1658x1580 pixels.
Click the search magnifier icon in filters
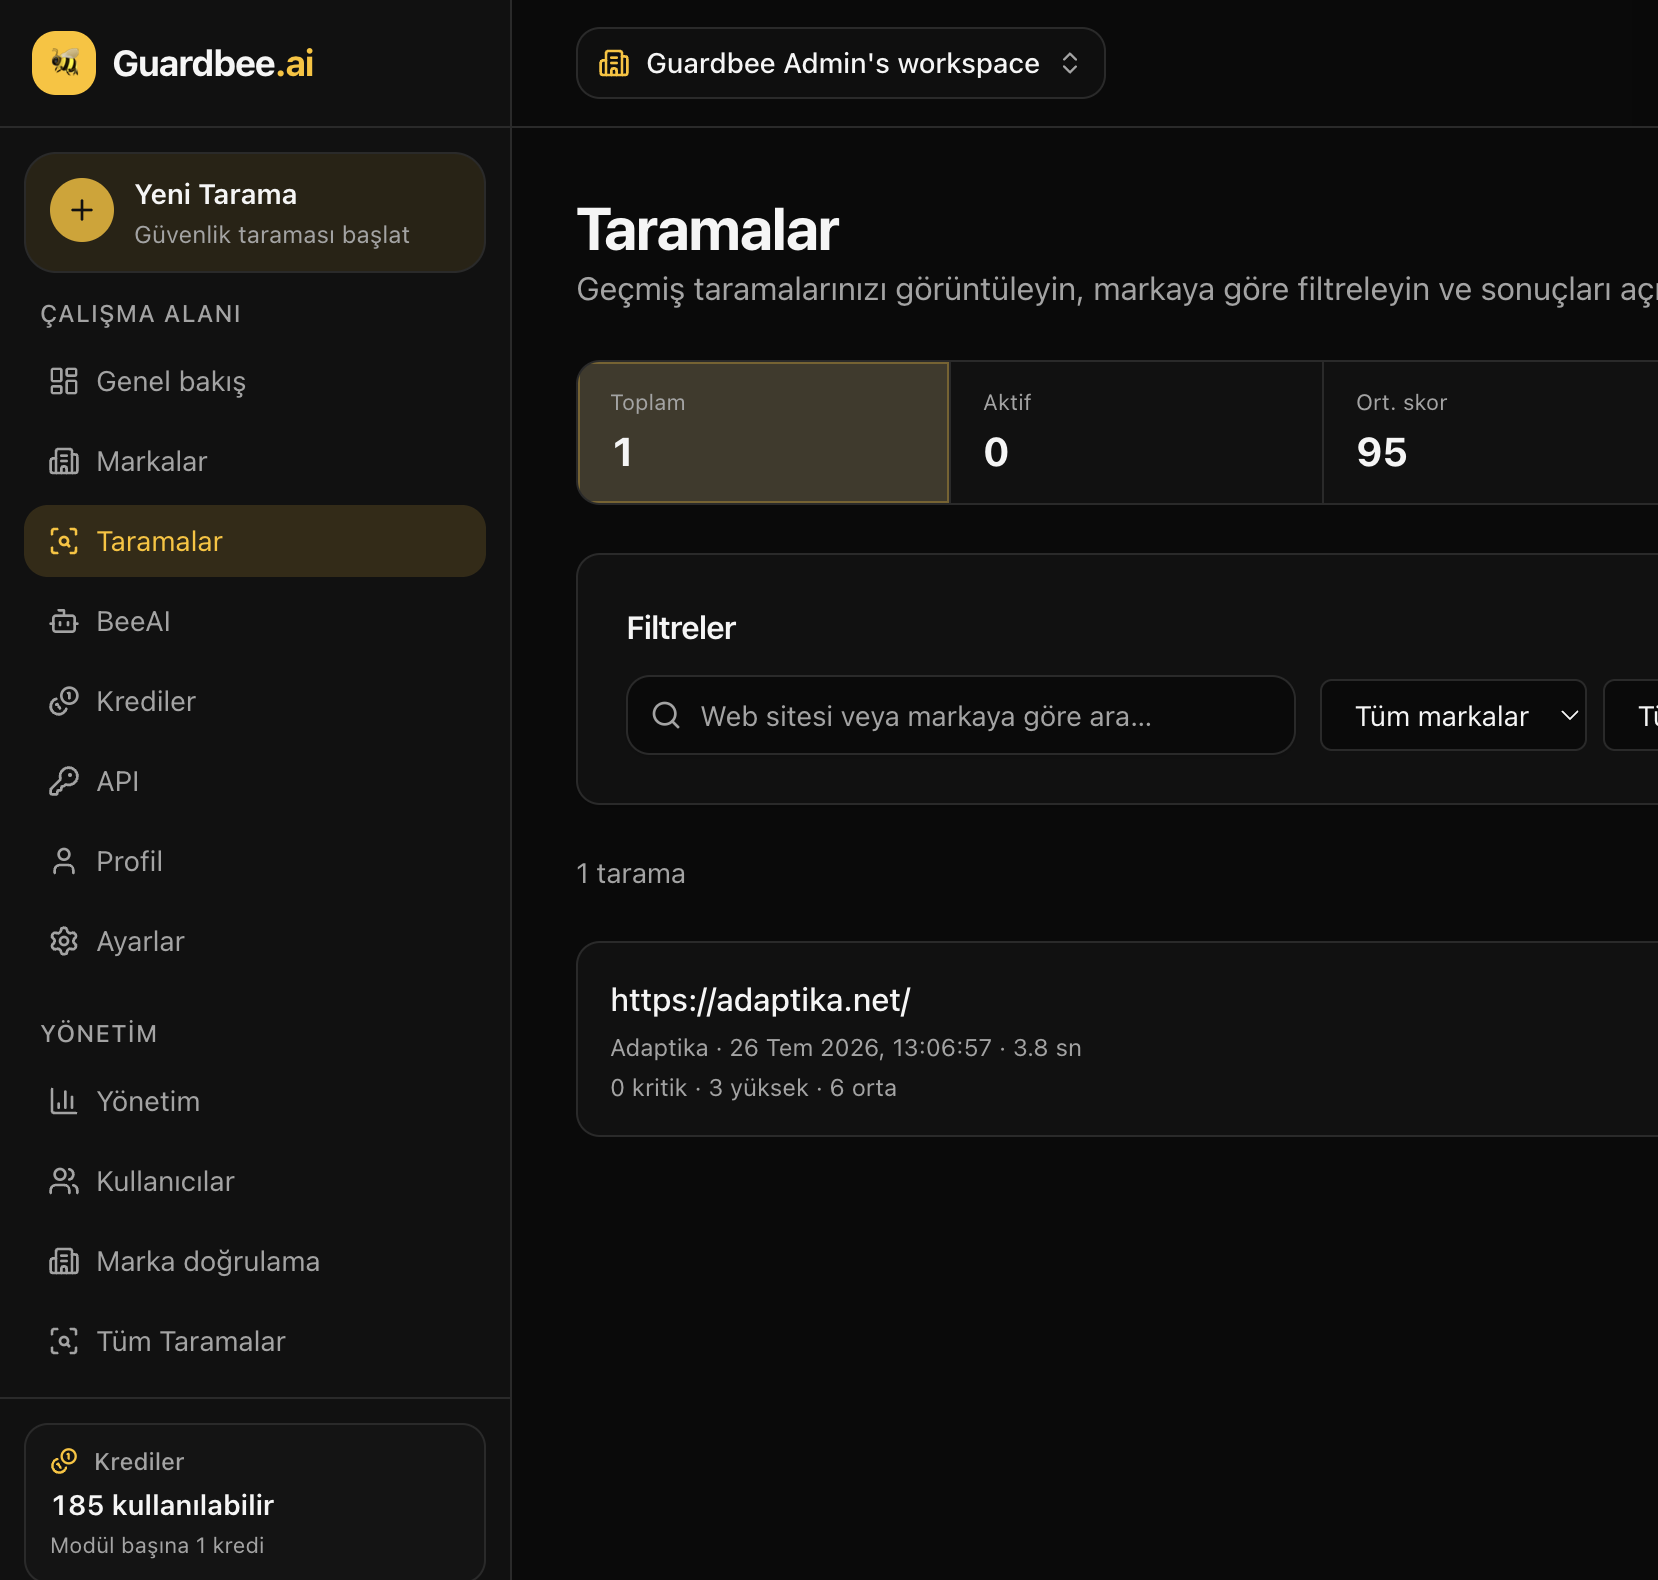click(x=666, y=715)
